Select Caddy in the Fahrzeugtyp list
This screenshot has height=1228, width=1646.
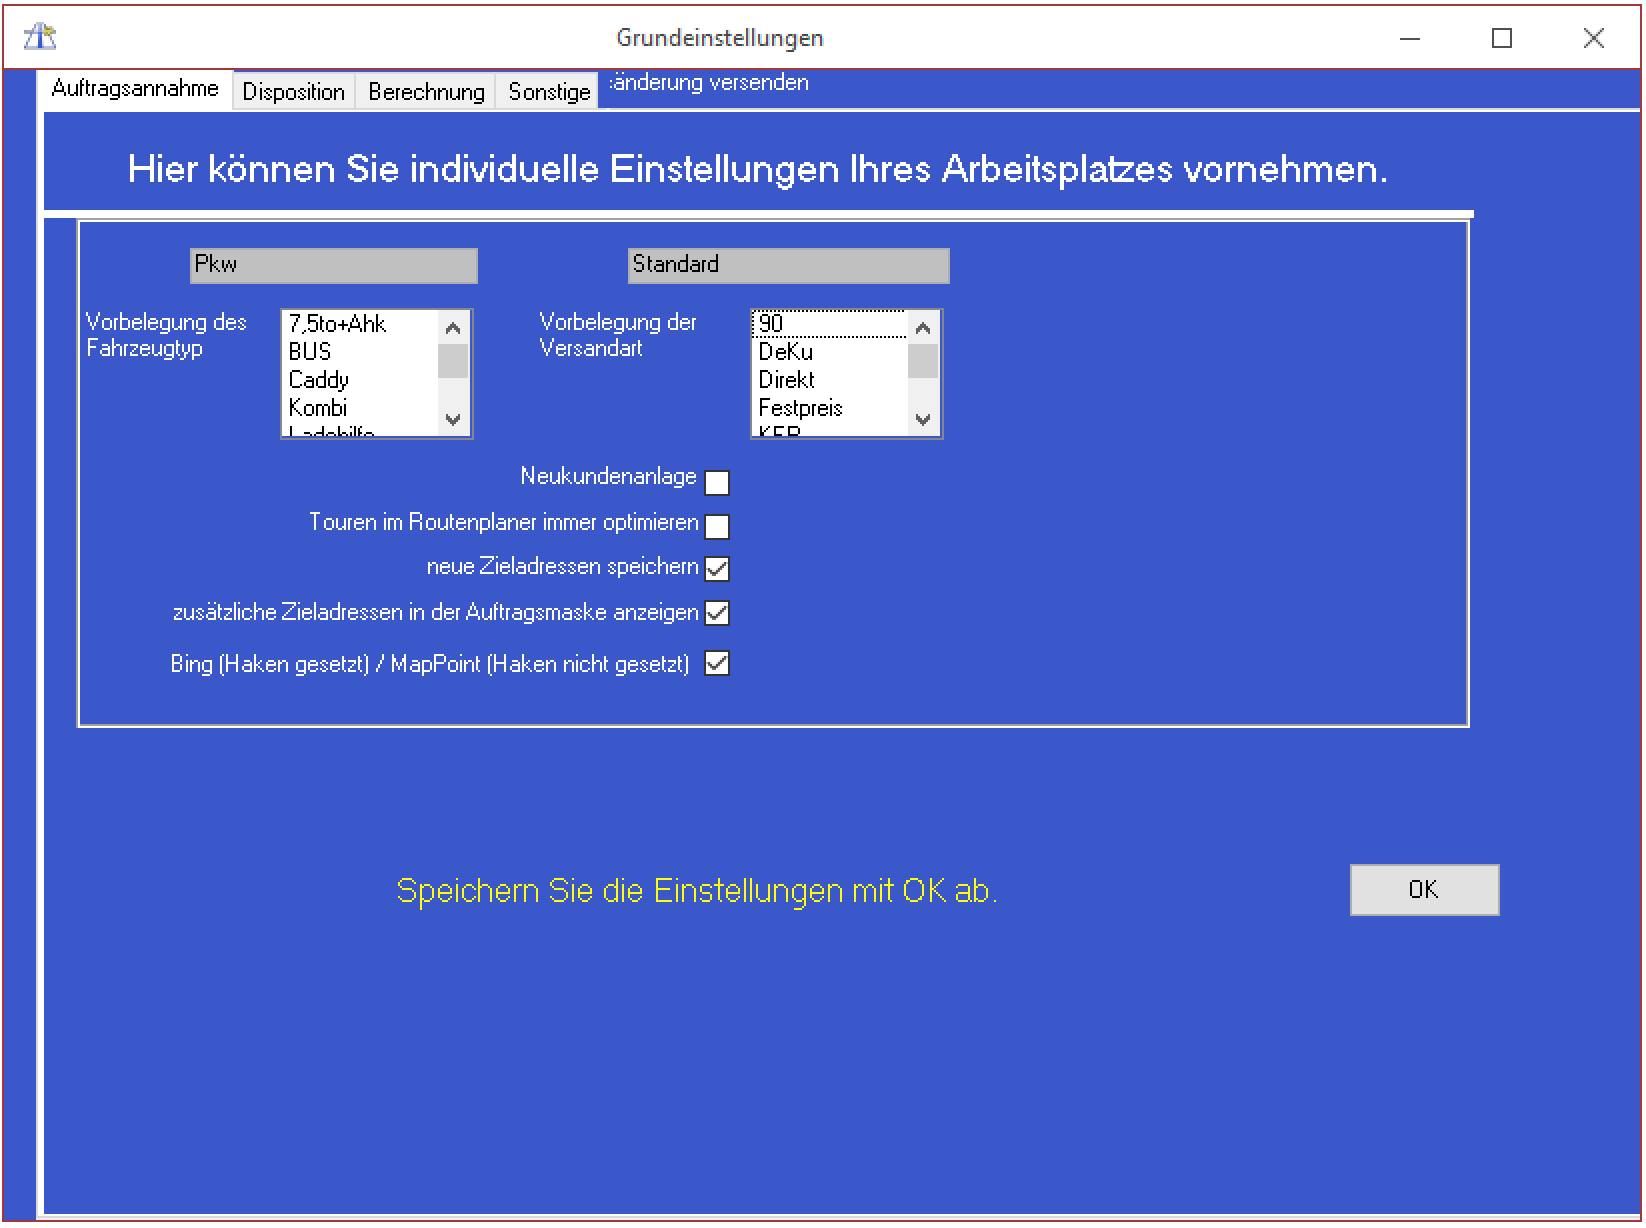pyautogui.click(x=319, y=380)
